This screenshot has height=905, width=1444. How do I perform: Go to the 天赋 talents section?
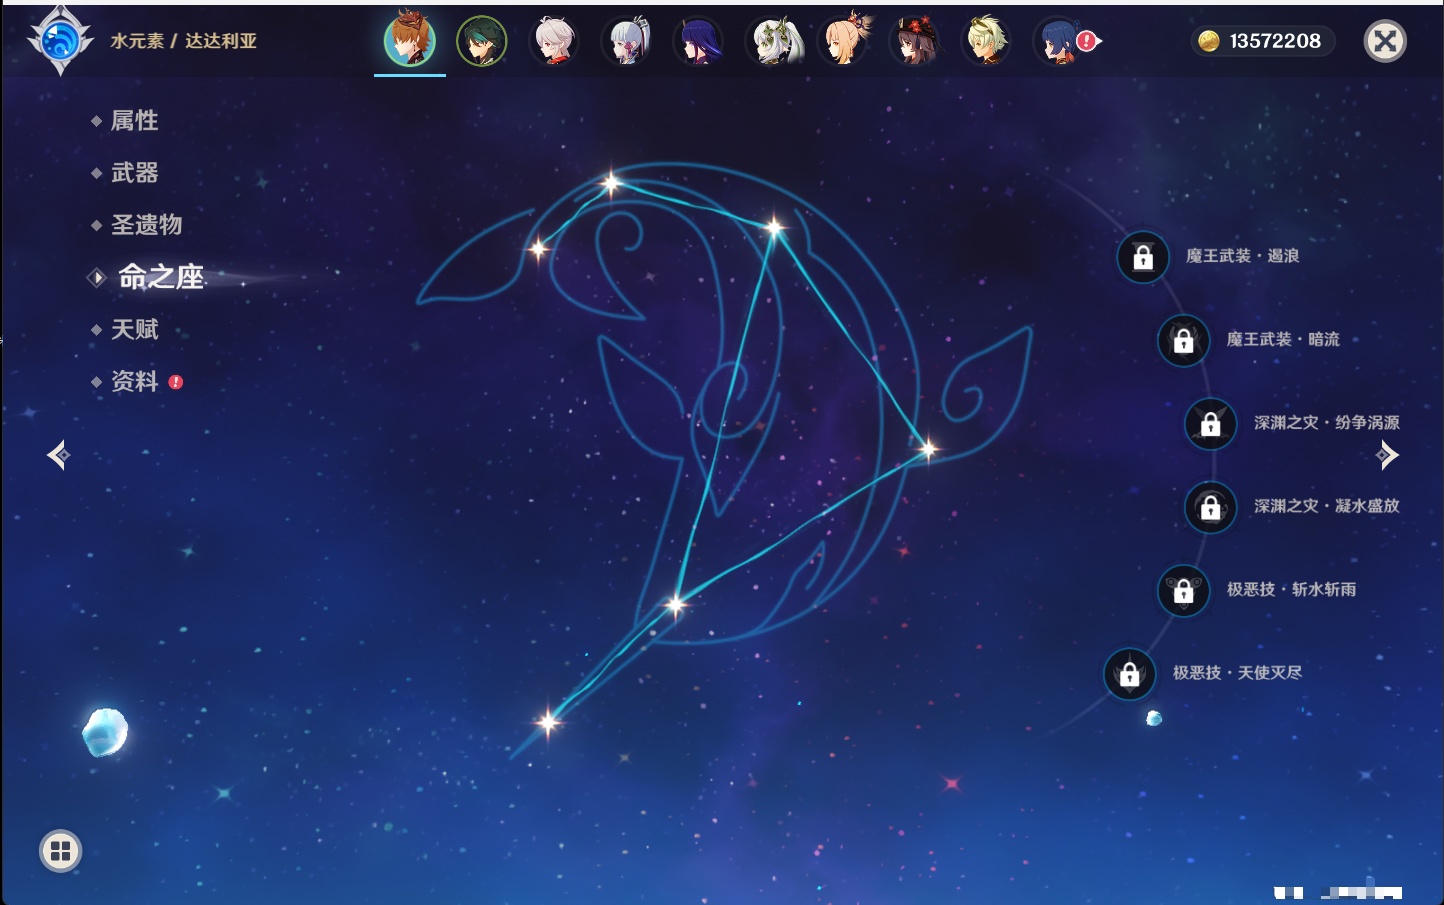tap(134, 329)
